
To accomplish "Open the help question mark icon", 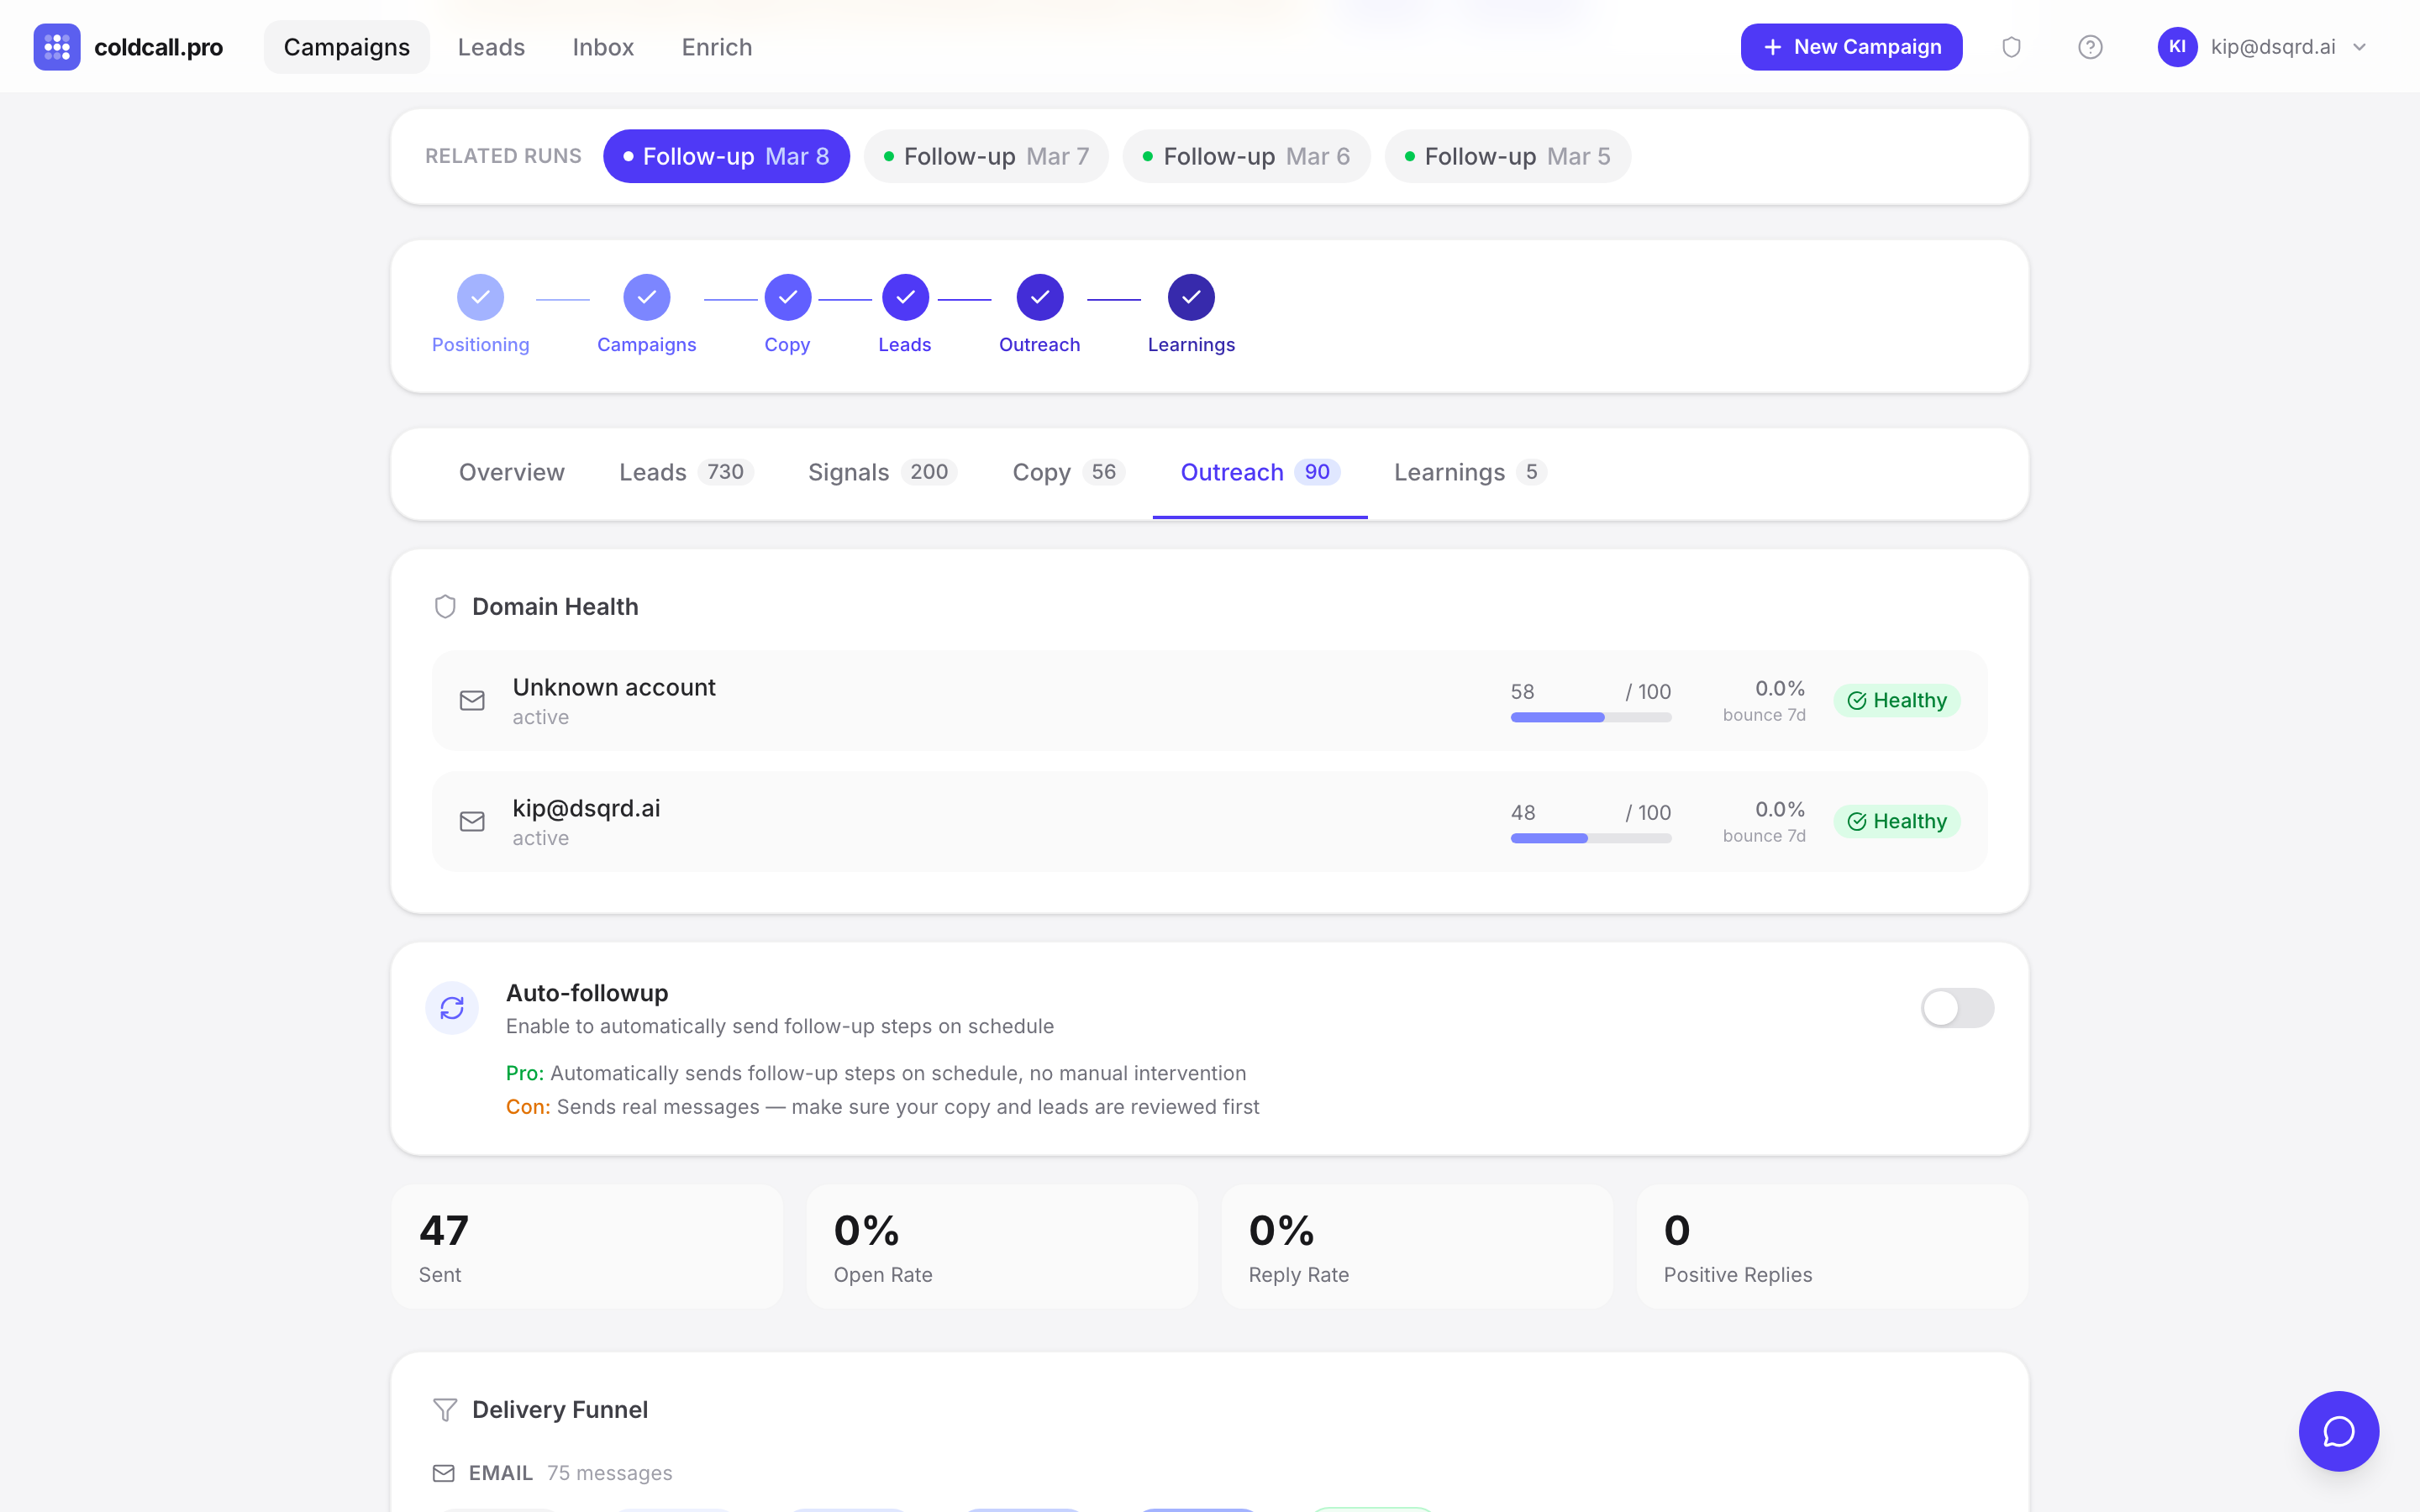I will 2090,46.
